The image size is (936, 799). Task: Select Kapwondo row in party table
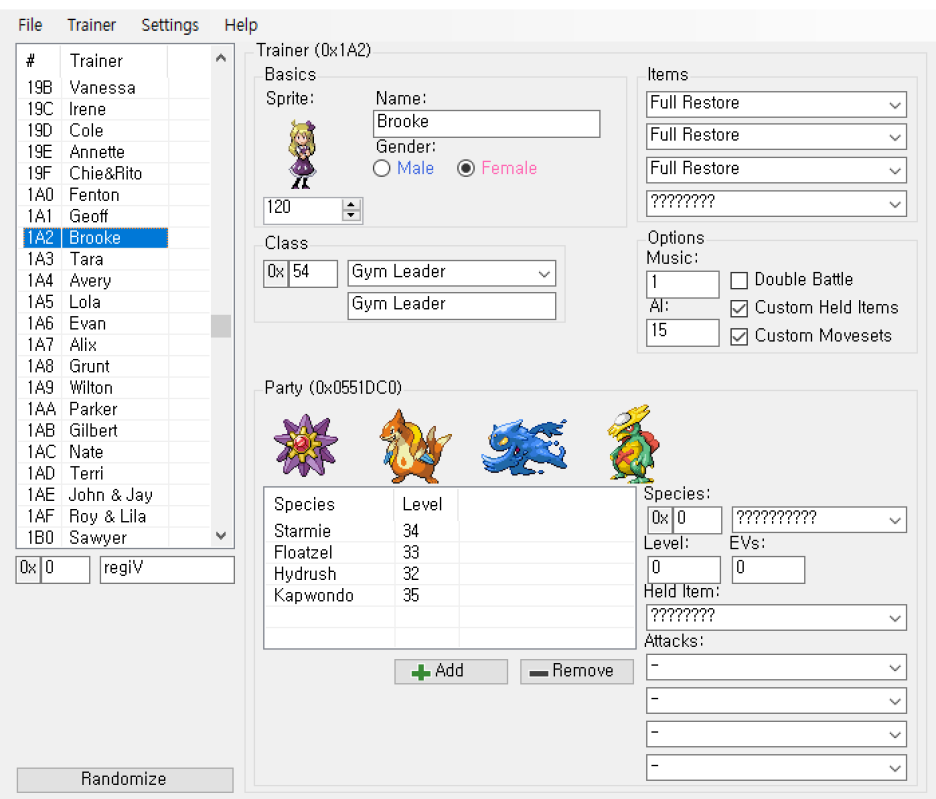tap(449, 595)
